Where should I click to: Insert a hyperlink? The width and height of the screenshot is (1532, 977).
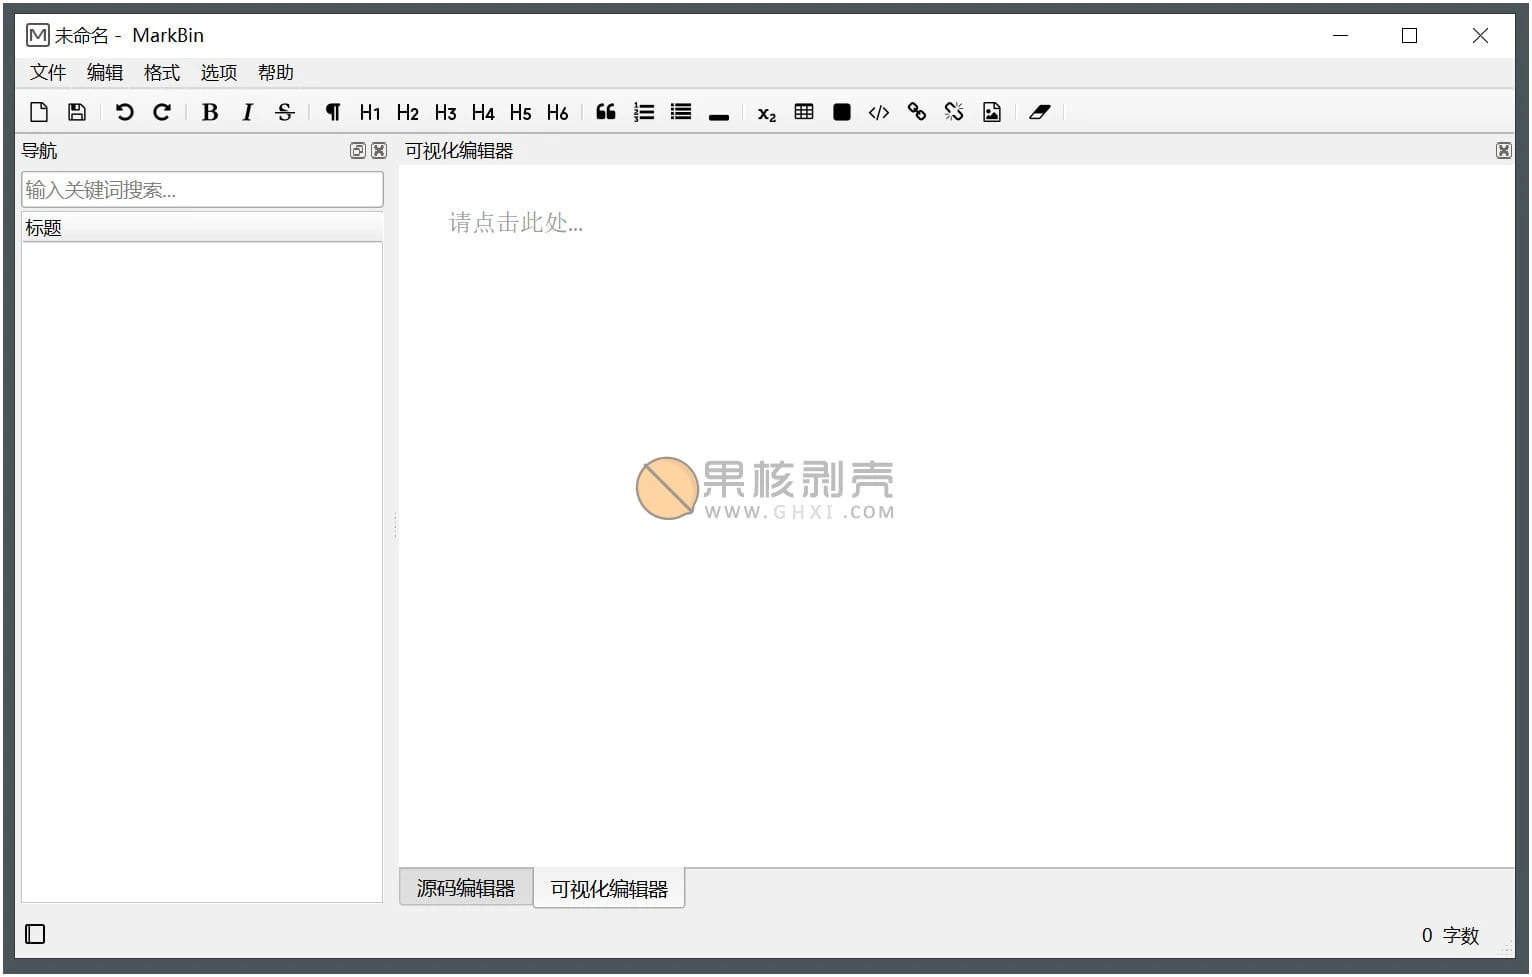917,112
